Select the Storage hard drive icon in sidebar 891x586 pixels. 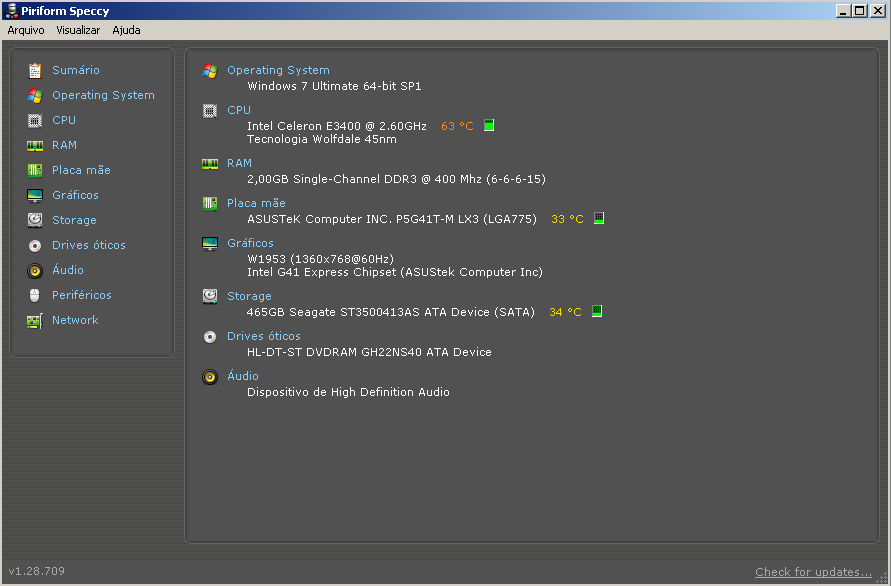(35, 220)
